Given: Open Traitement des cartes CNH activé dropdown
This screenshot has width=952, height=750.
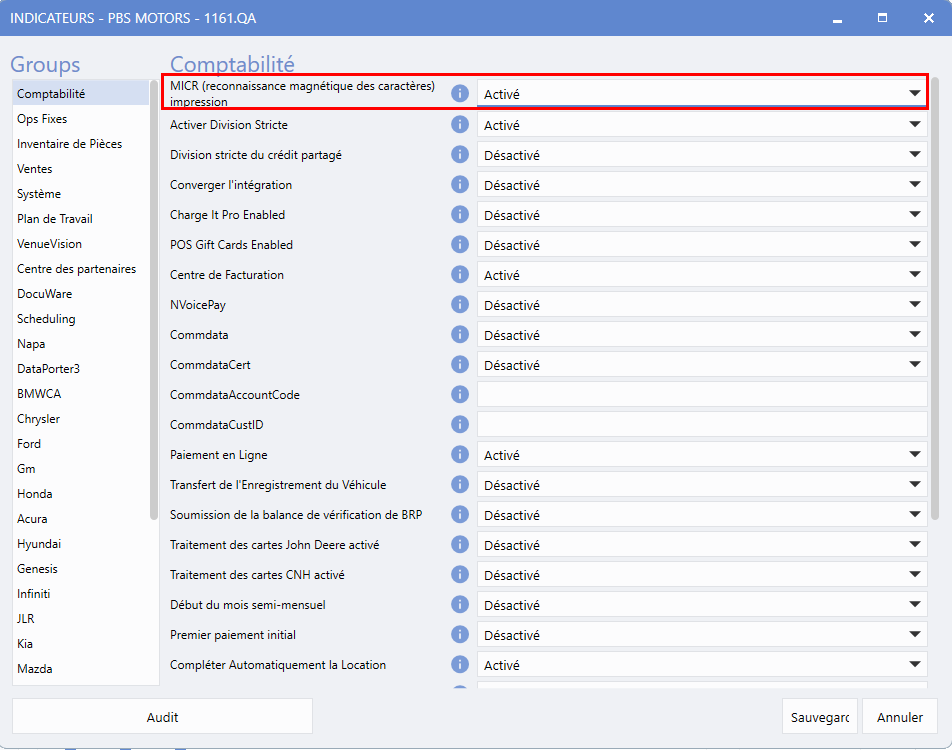Looking at the screenshot, I should pyautogui.click(x=702, y=574).
